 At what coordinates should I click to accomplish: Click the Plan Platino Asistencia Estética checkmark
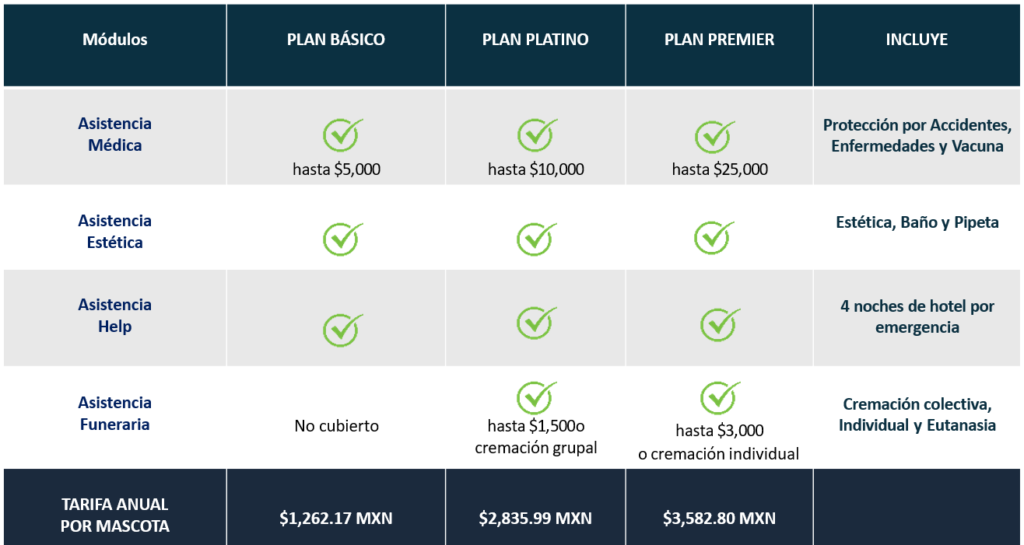click(x=536, y=238)
